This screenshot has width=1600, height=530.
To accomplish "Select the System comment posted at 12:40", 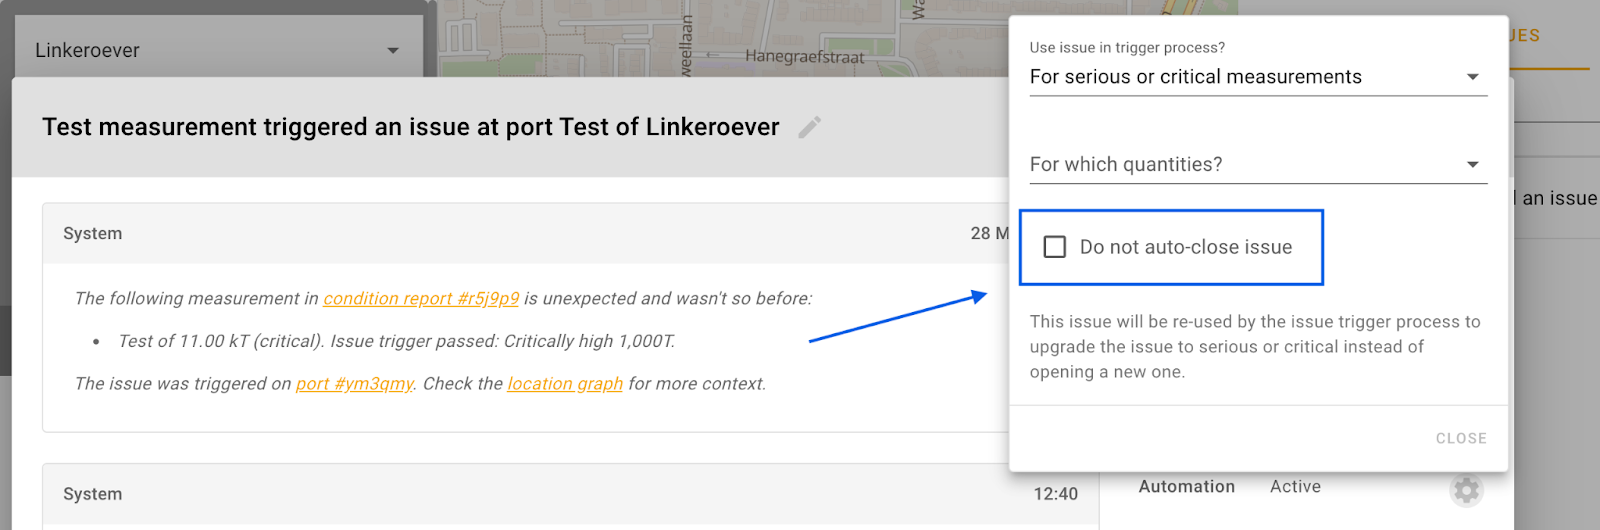I will click(93, 494).
